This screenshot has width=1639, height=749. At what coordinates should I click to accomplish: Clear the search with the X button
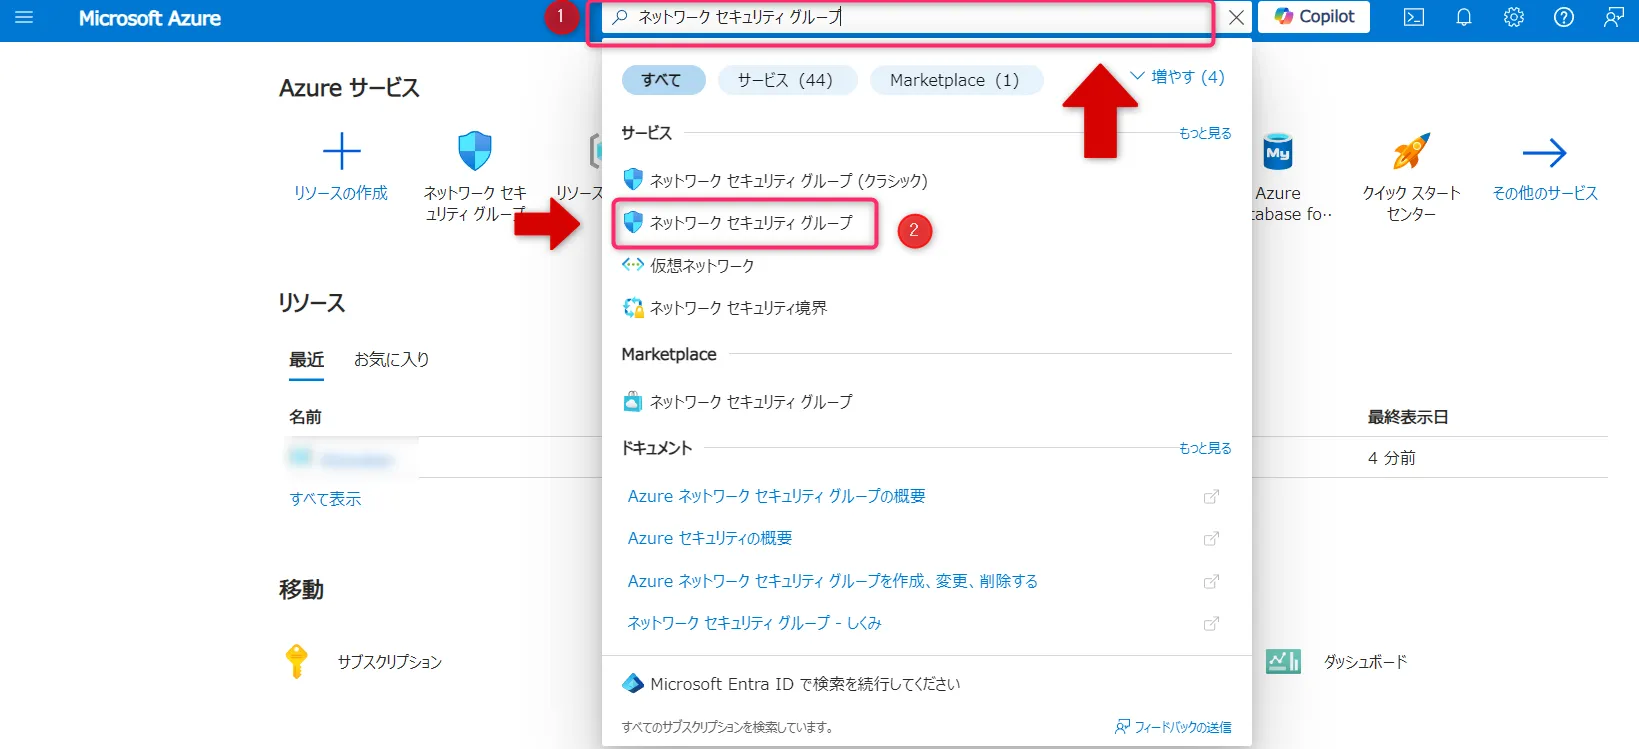1237,17
